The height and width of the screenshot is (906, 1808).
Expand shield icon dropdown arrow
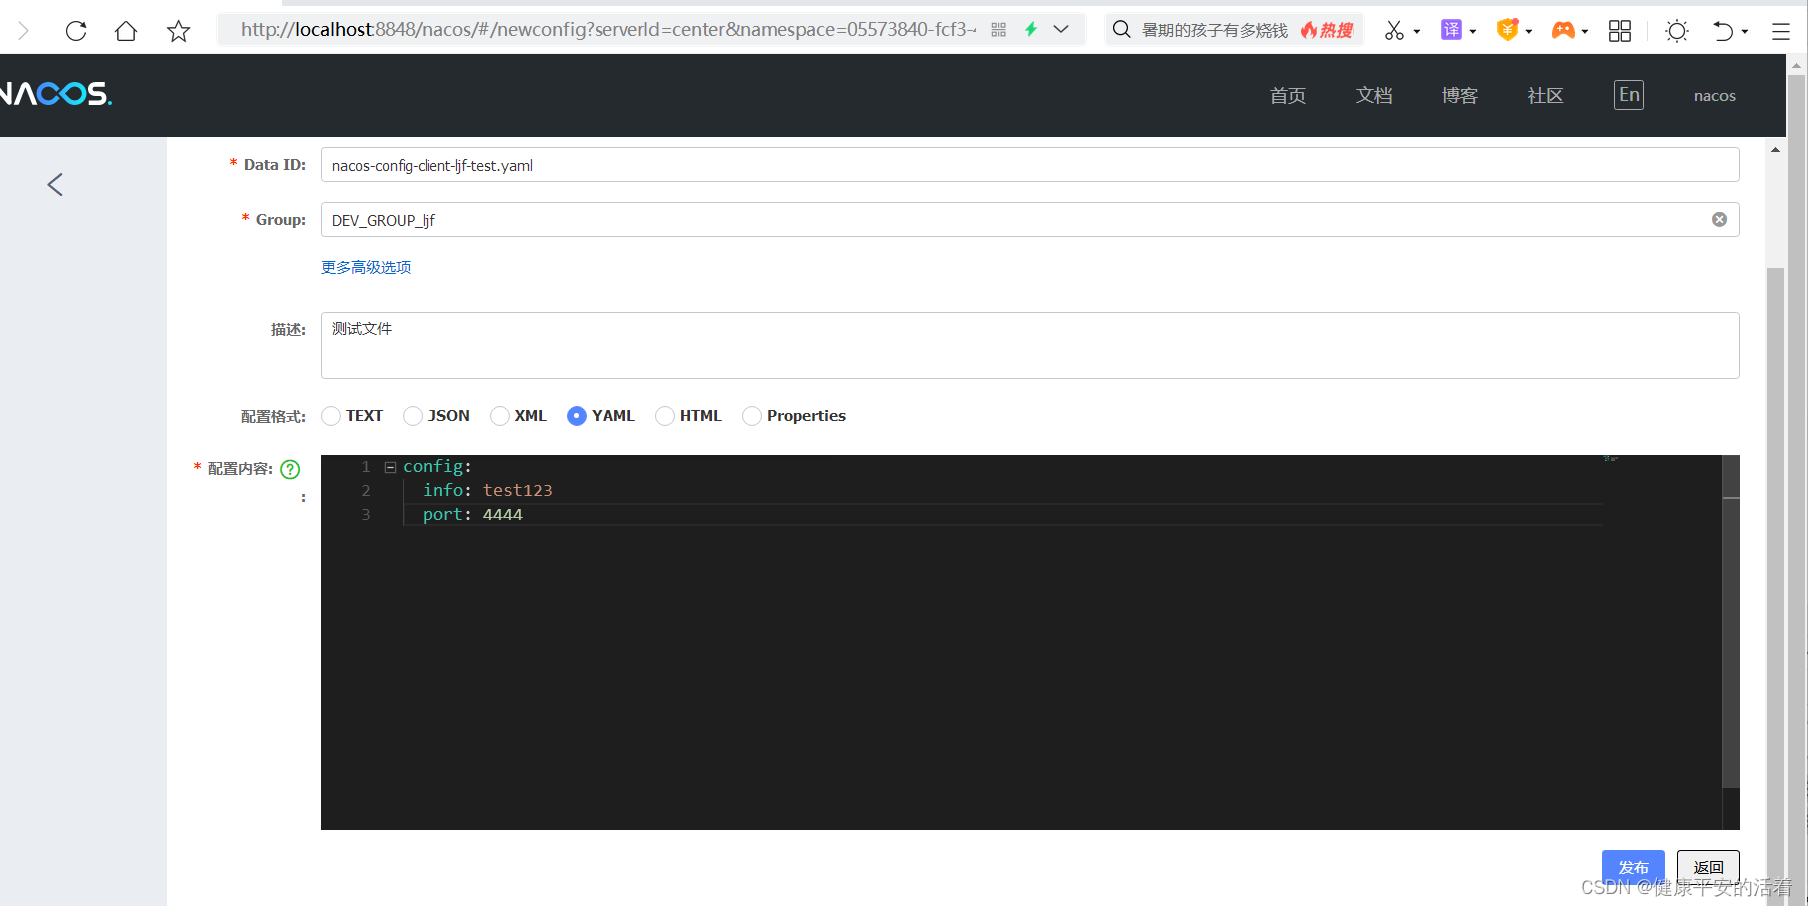point(1529,32)
